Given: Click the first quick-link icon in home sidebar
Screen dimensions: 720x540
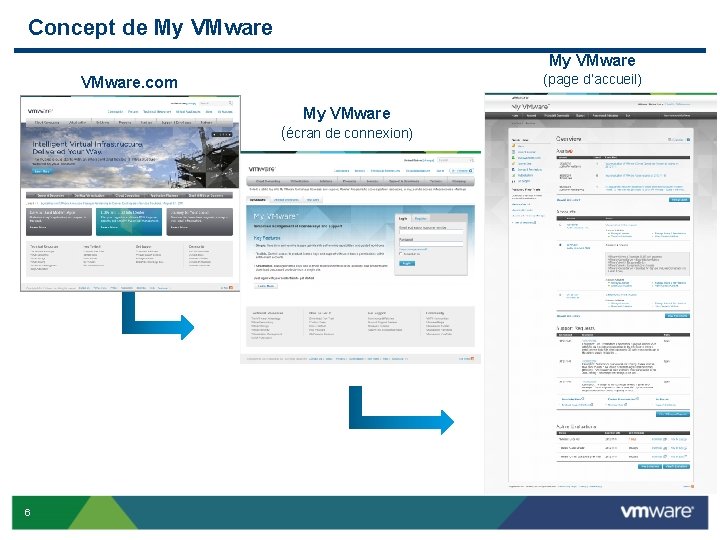Looking at the screenshot, I should click(514, 146).
